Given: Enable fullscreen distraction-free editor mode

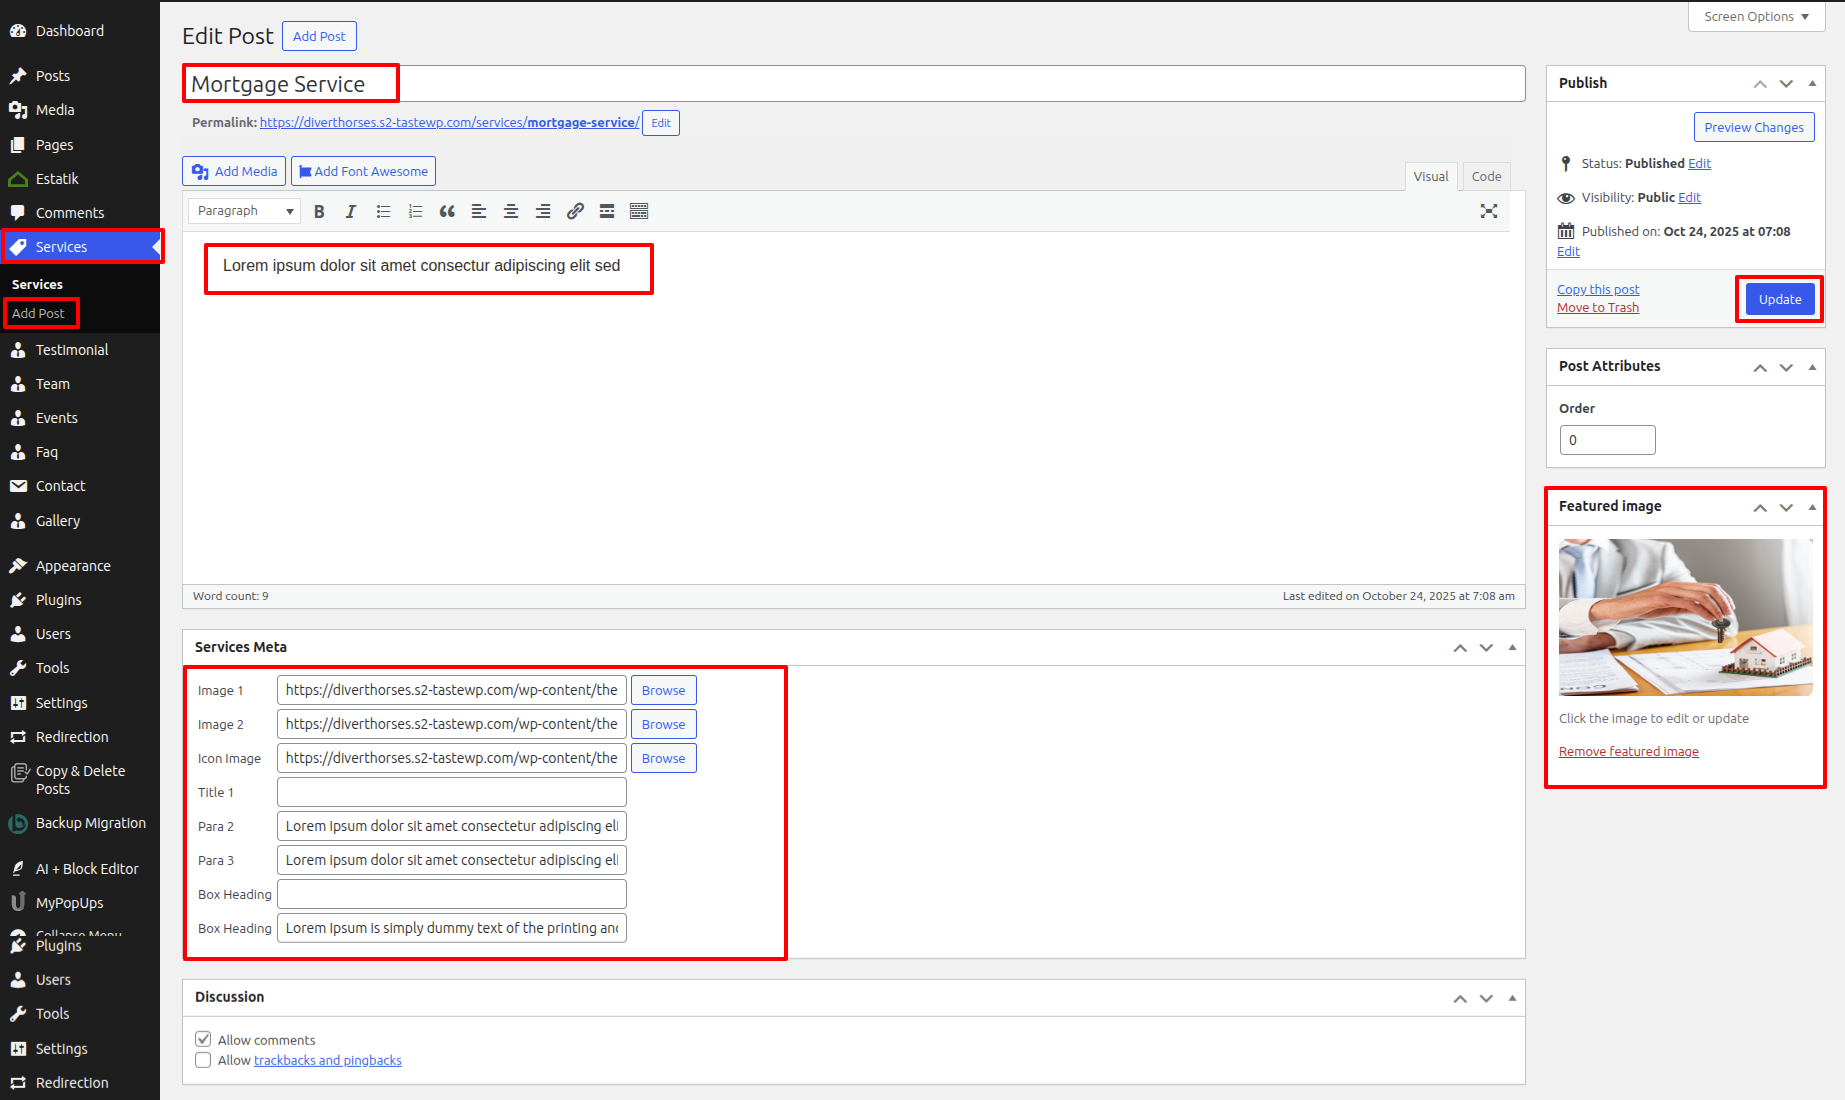Looking at the screenshot, I should [1489, 211].
